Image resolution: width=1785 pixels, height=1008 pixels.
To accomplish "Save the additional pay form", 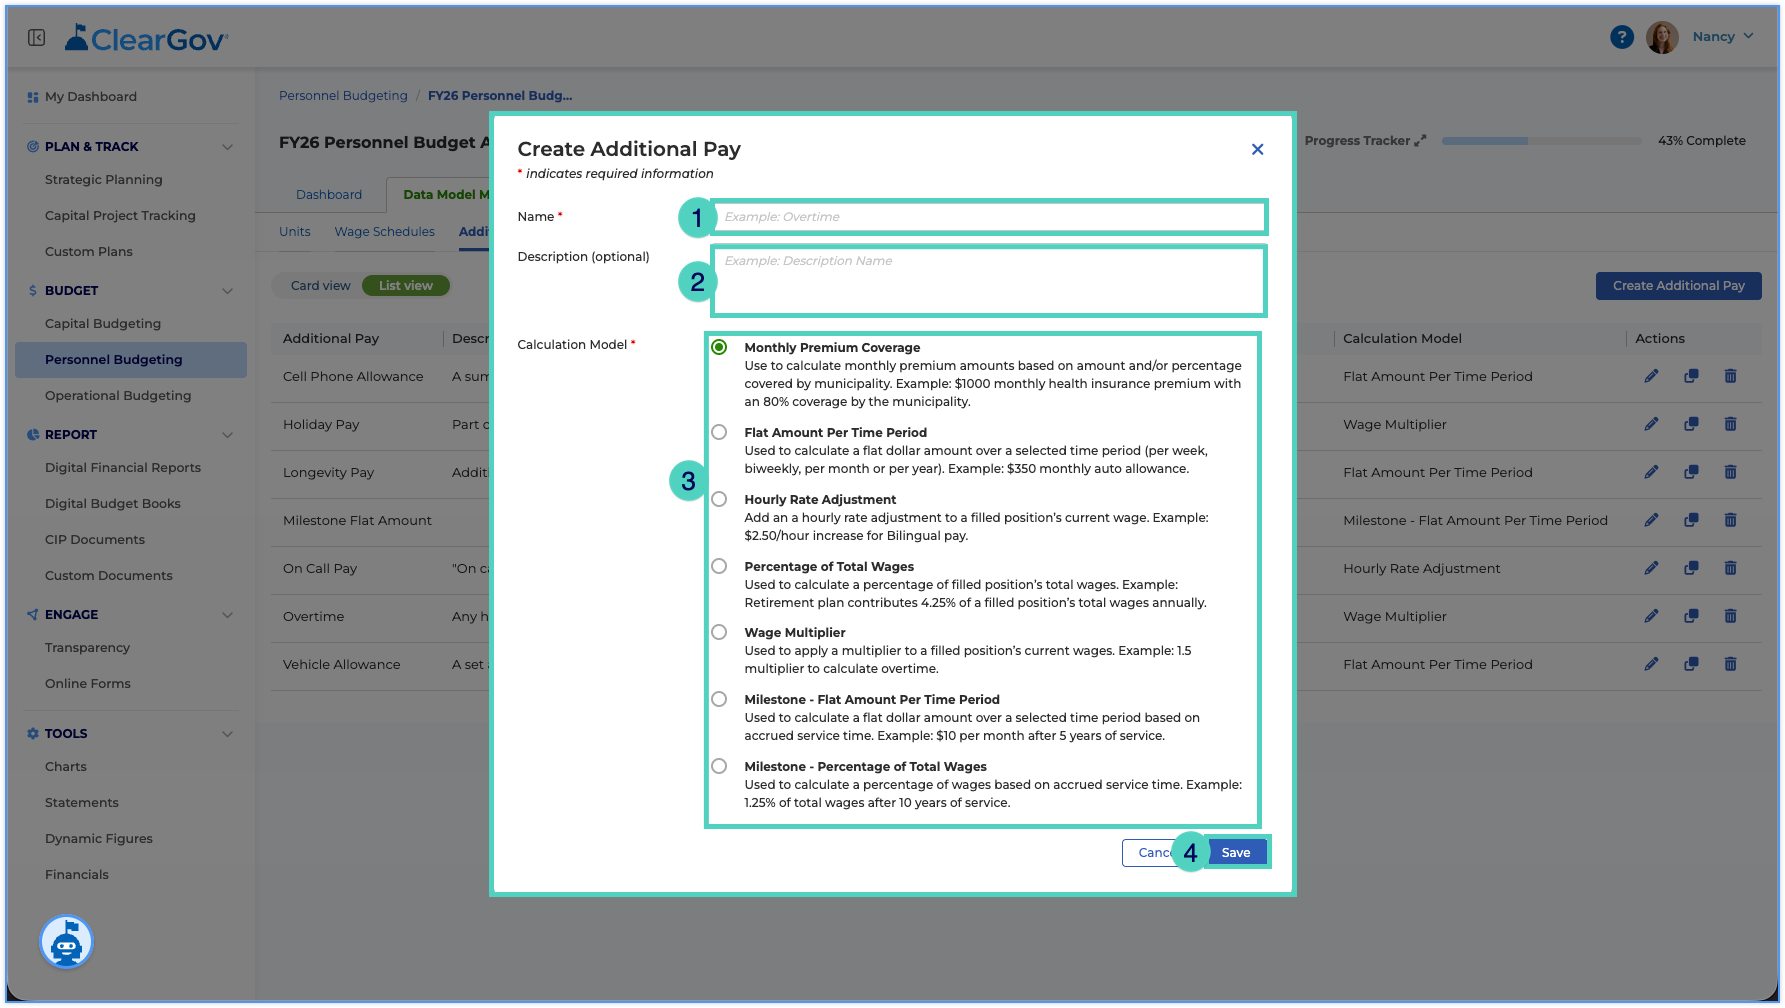I will [1236, 853].
